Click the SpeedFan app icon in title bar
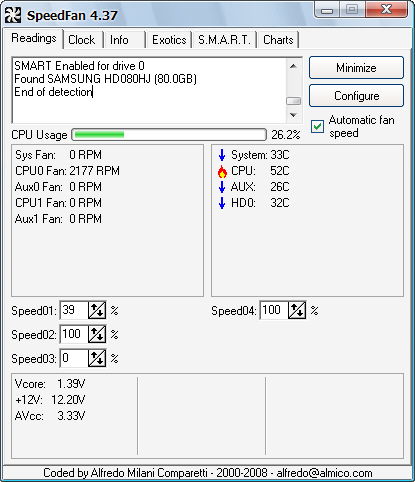The height and width of the screenshot is (482, 415). (13, 15)
